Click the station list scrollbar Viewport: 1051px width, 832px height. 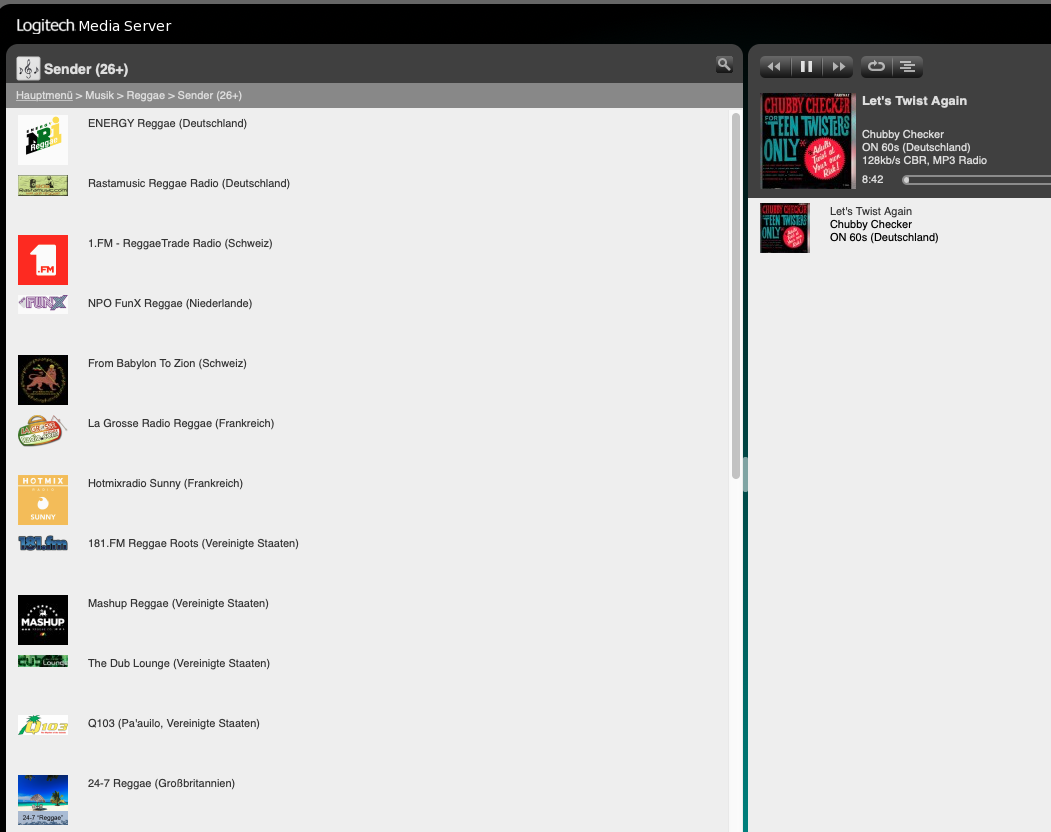pos(735,296)
